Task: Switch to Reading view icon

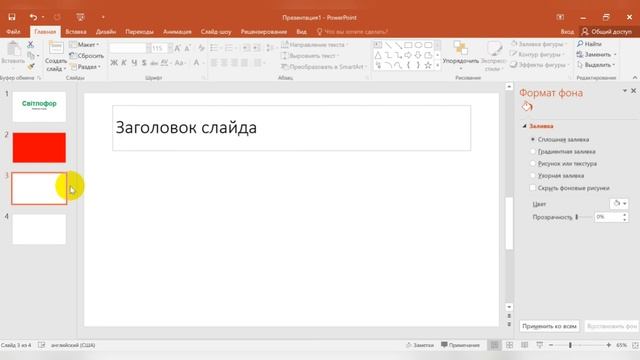Action: click(x=524, y=345)
